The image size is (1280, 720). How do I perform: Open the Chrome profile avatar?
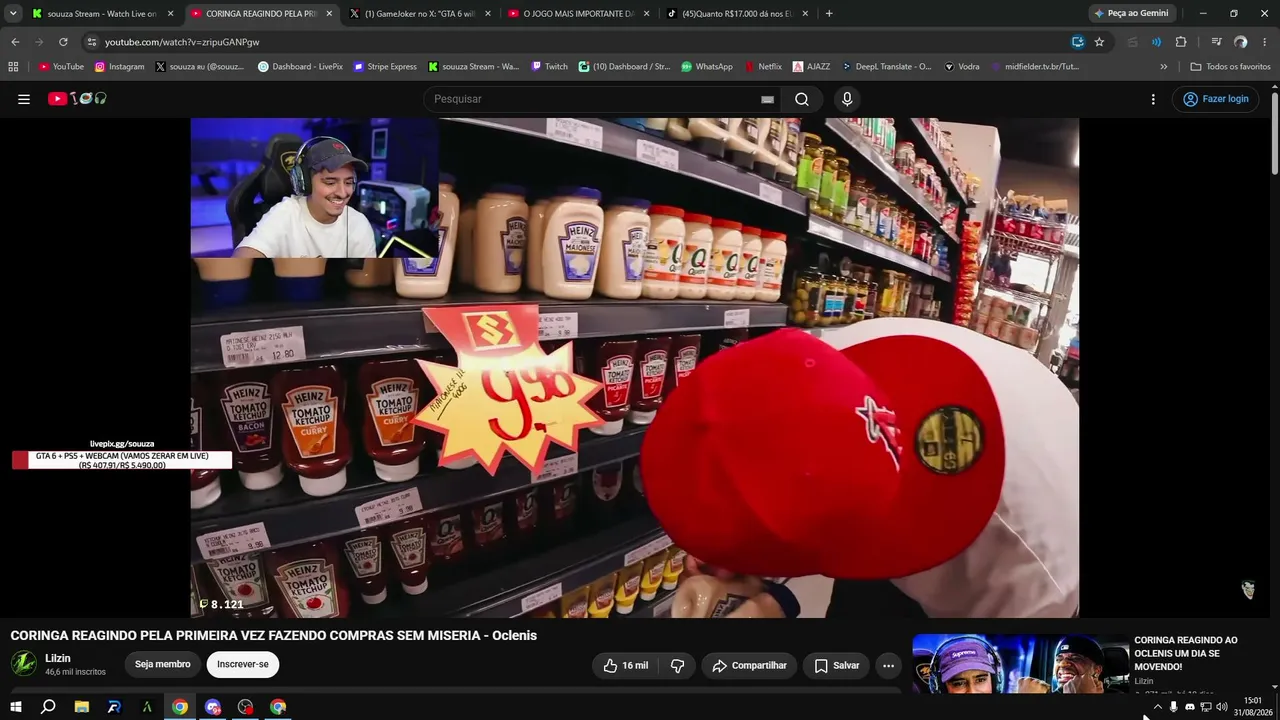(1241, 42)
